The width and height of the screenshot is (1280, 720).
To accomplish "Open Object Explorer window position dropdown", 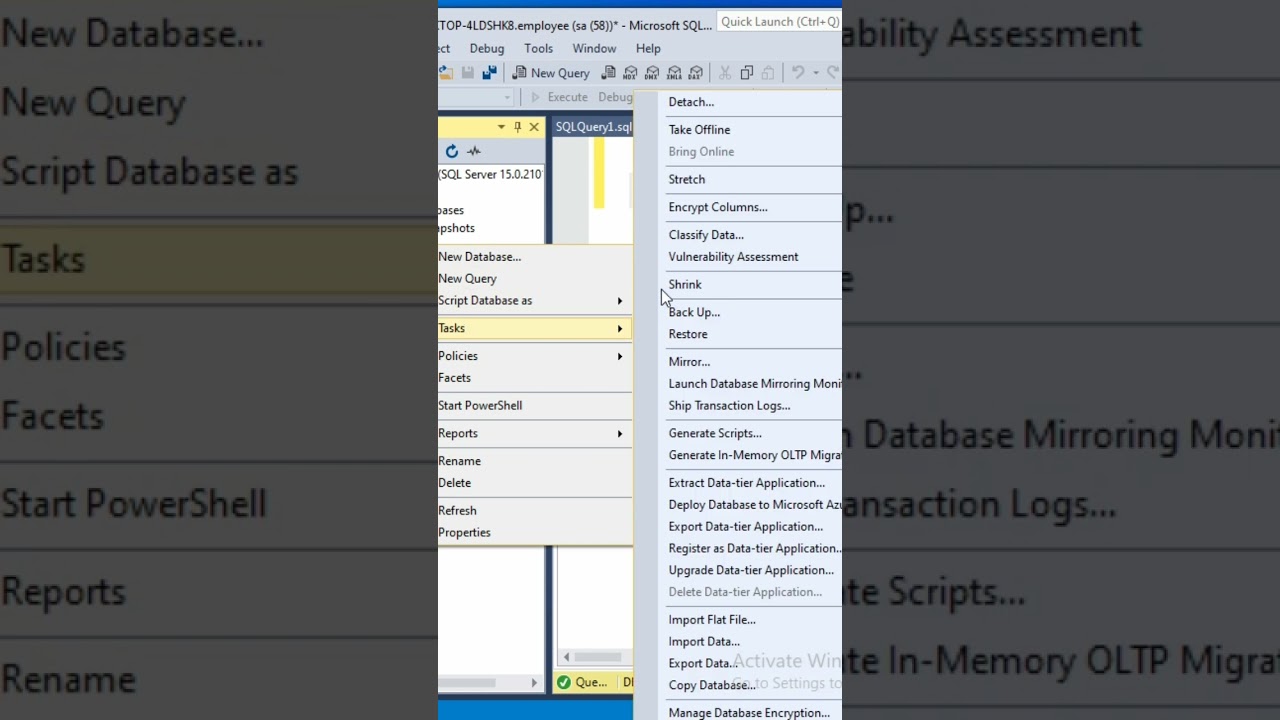I will pos(501,127).
